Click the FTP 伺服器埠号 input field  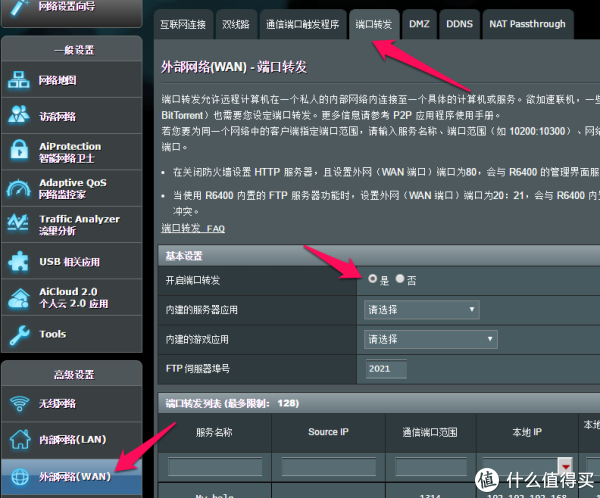386,369
